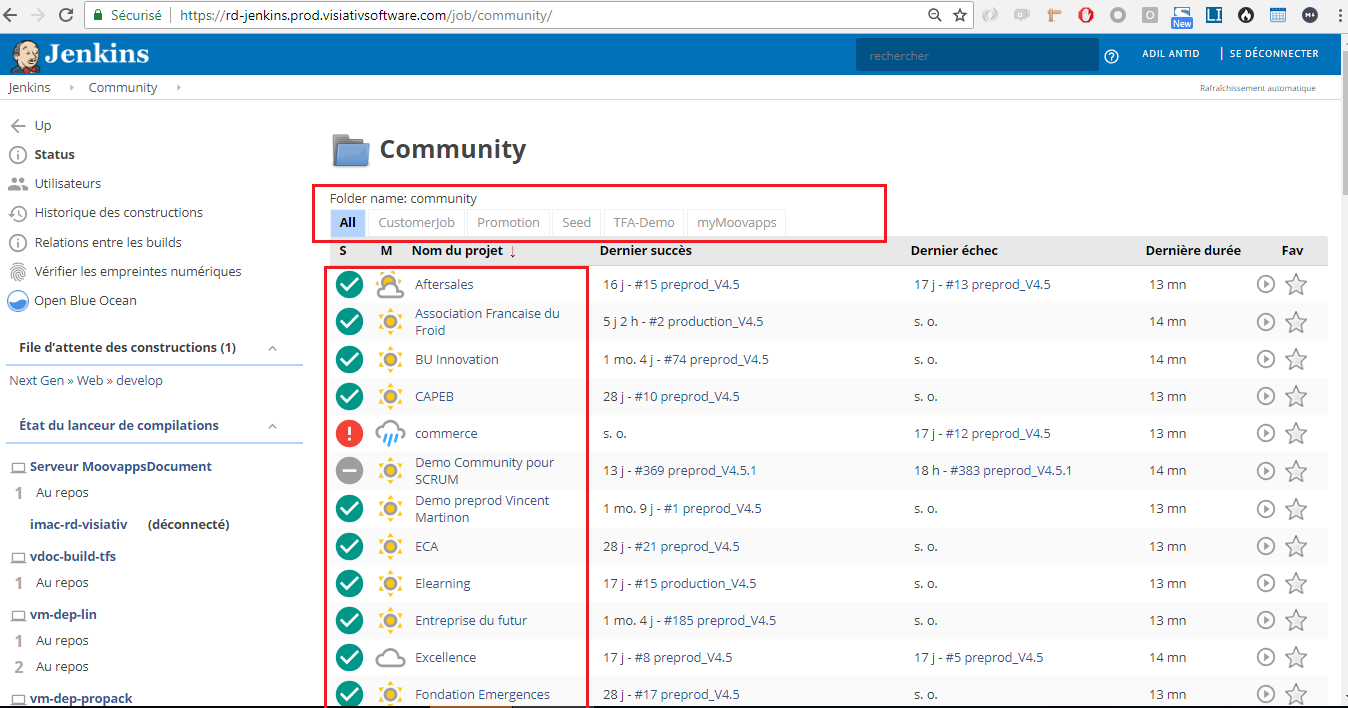Click the red failed status icon of commerce
This screenshot has width=1348, height=708.
coord(349,433)
